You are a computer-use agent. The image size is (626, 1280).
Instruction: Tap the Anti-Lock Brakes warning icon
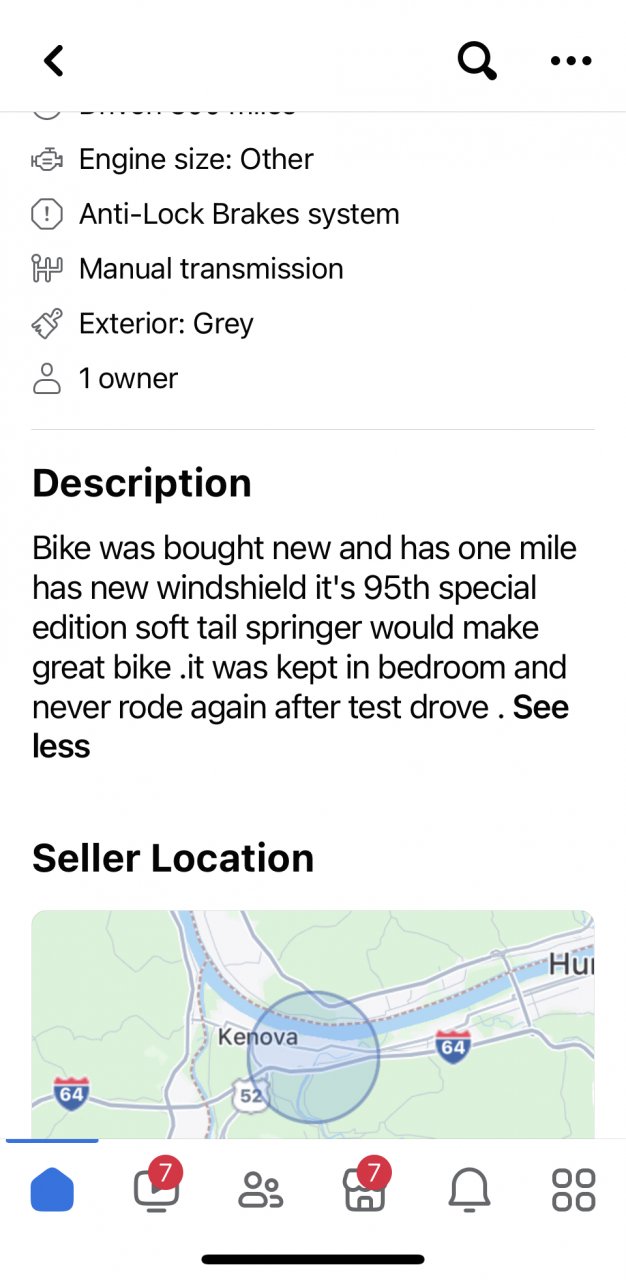(47, 214)
